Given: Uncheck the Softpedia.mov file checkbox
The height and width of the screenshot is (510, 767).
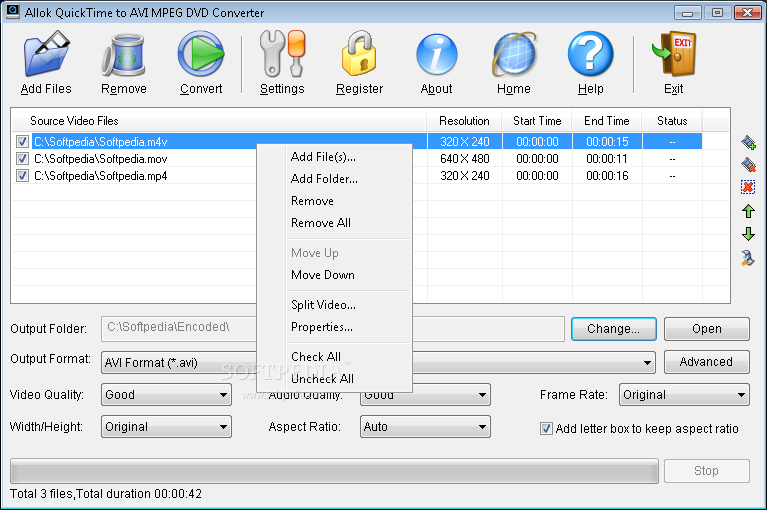Looking at the screenshot, I should tap(22, 158).
